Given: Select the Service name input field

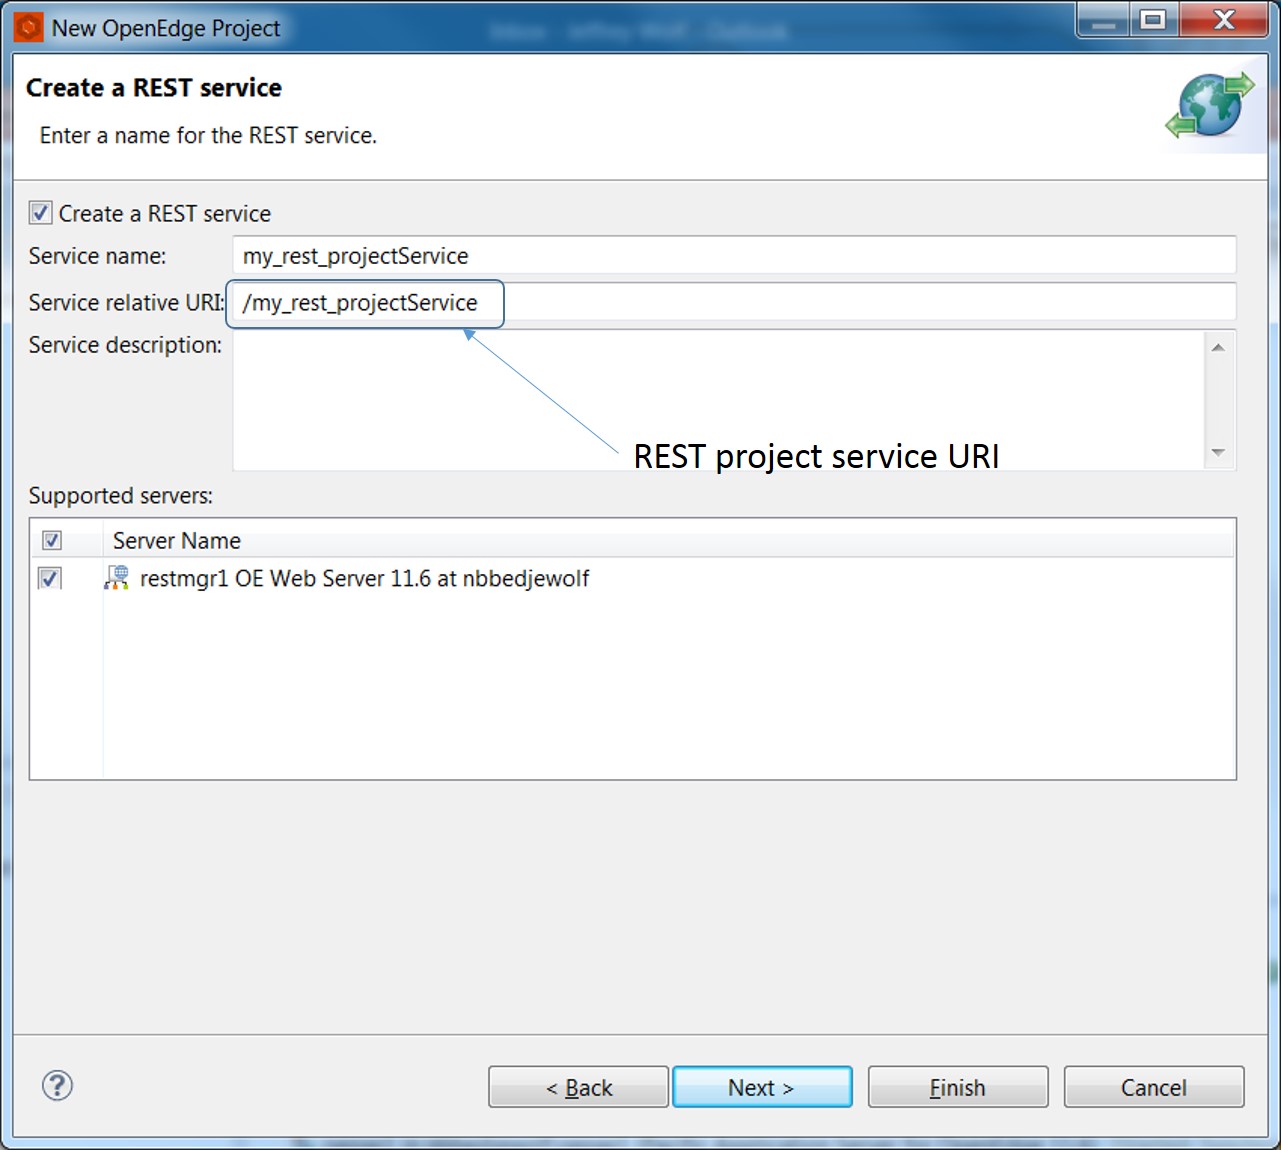Looking at the screenshot, I should pyautogui.click(x=700, y=256).
